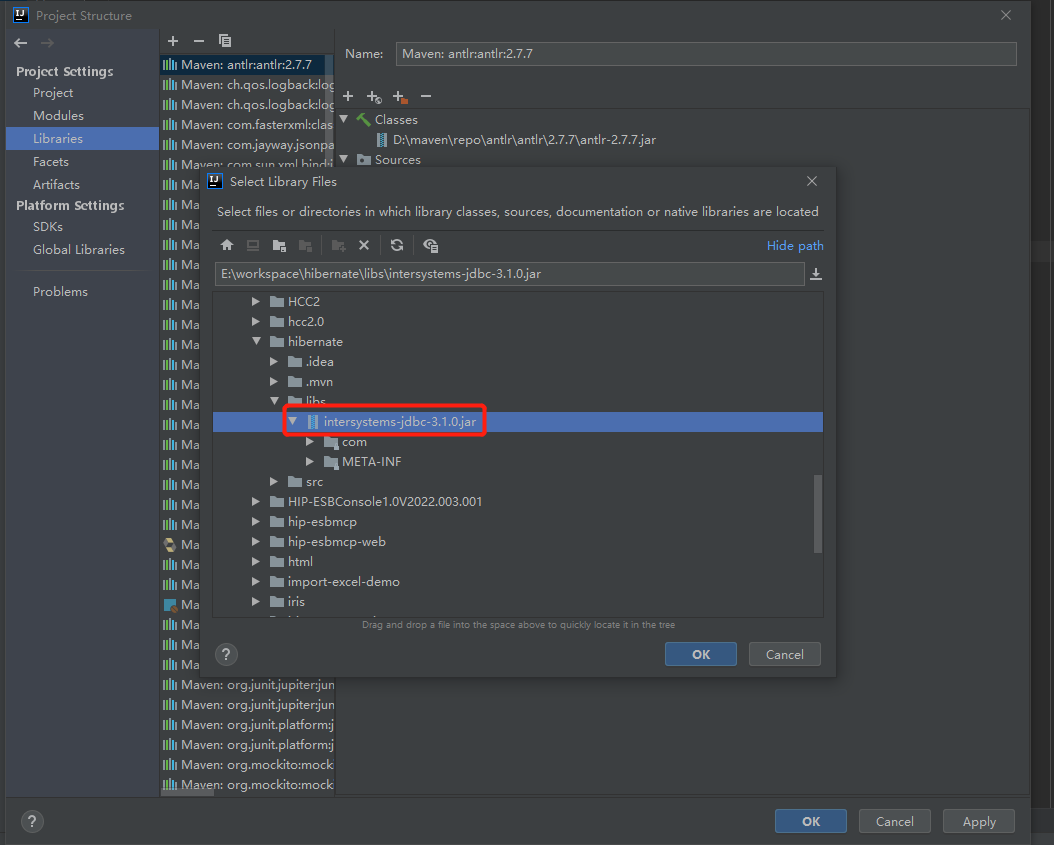Click the Delete (X) icon in file chooser

(x=364, y=245)
